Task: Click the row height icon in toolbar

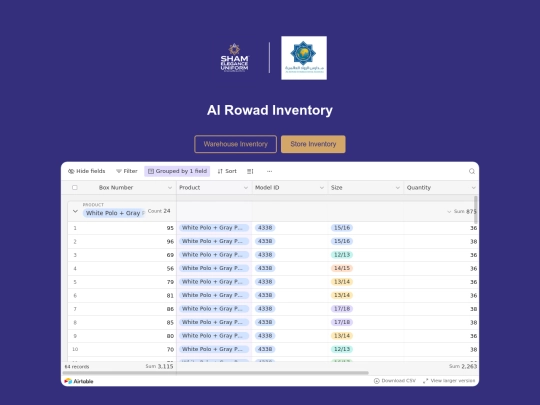Action: point(250,171)
